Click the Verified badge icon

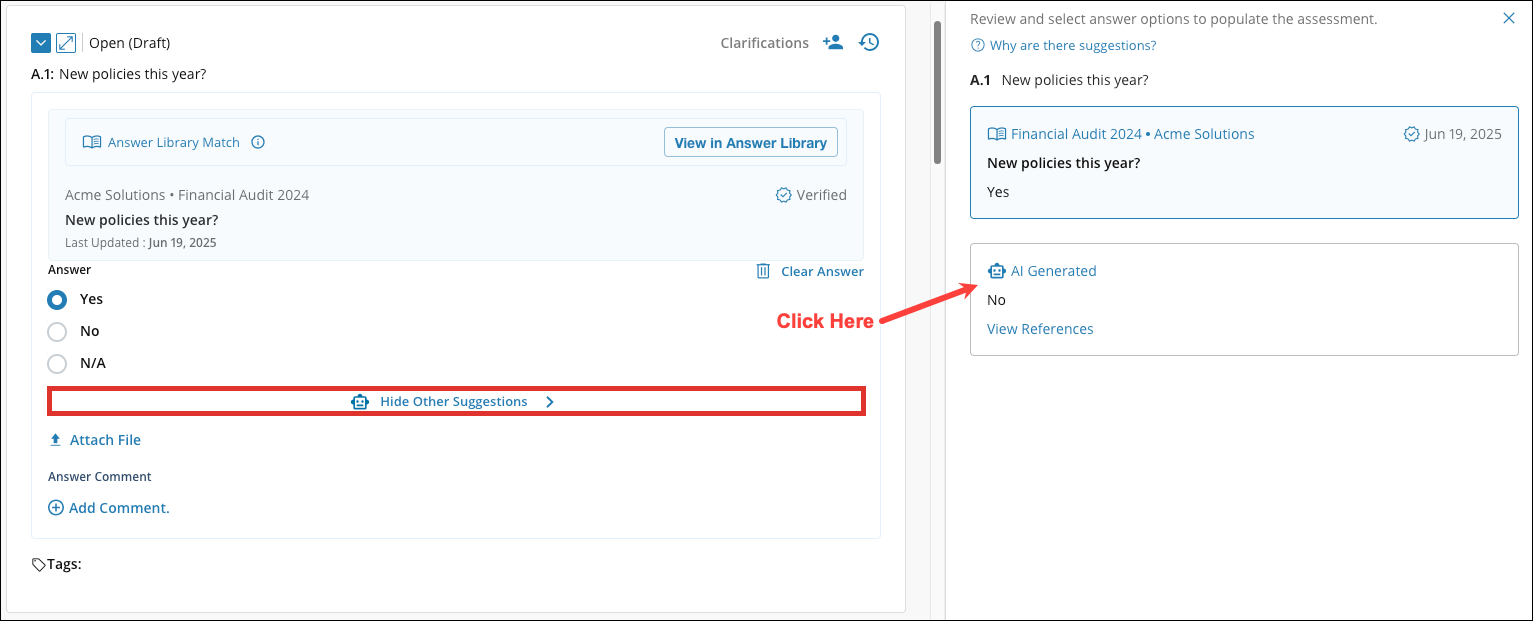(x=783, y=195)
